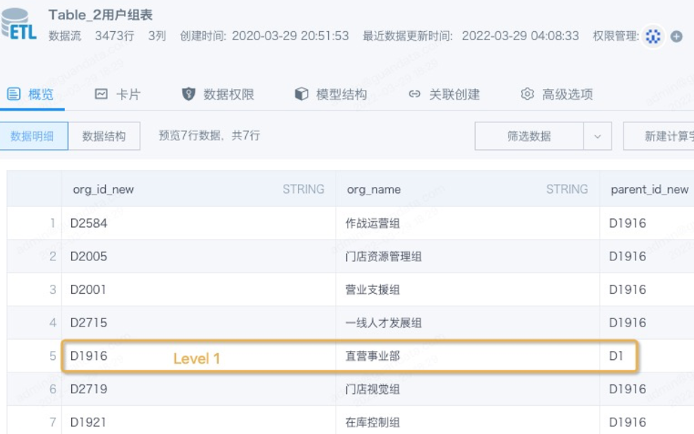Expand the 筛选数据 dropdown arrow

(598, 136)
